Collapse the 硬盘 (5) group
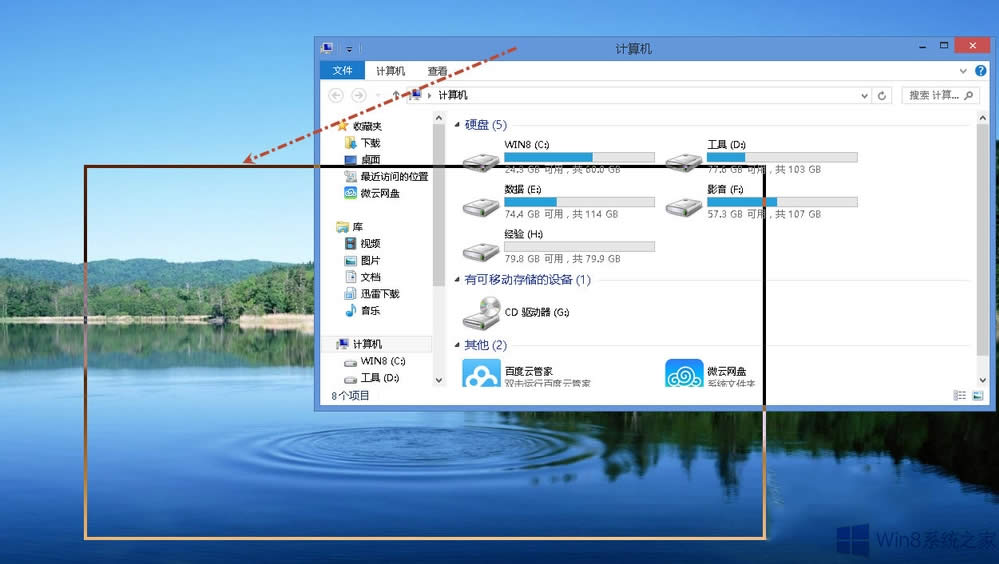999x564 pixels. [458, 125]
